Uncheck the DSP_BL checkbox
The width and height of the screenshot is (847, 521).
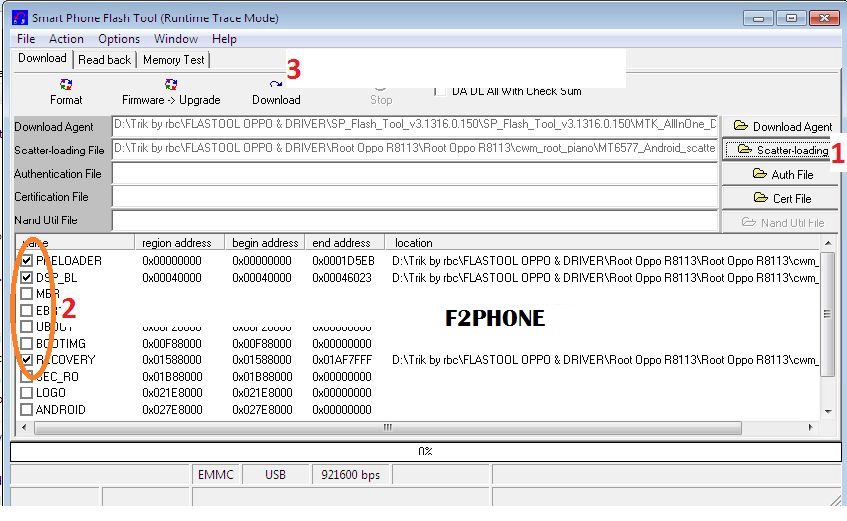click(26, 277)
